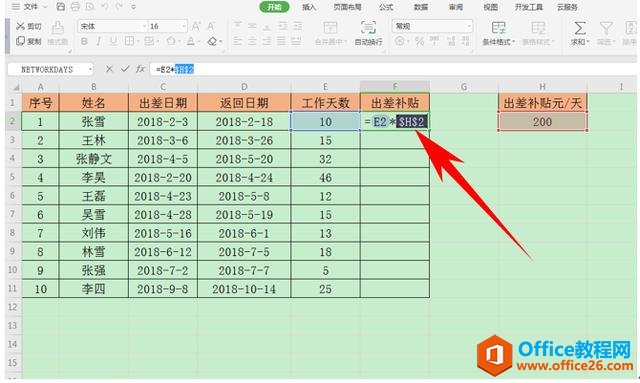The height and width of the screenshot is (383, 640).
Task: Toggle align text left
Action: 238,41
